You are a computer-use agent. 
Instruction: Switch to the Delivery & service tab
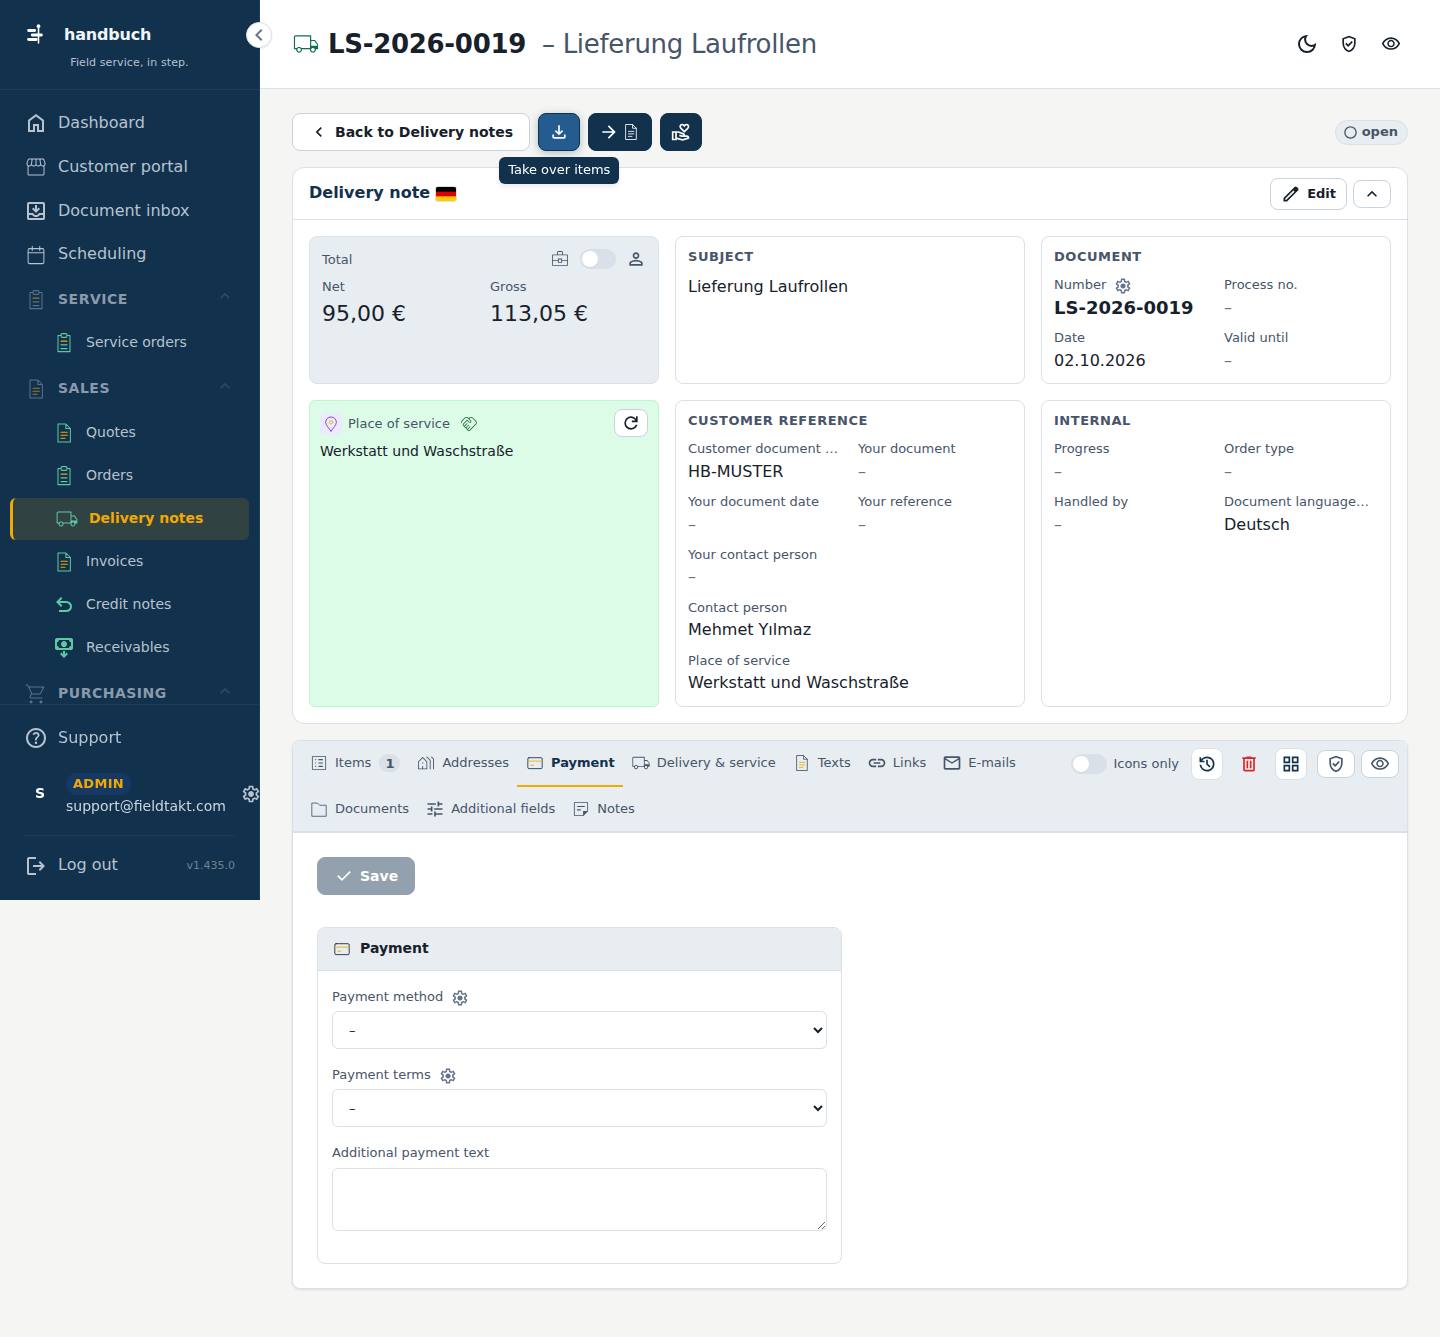(704, 763)
